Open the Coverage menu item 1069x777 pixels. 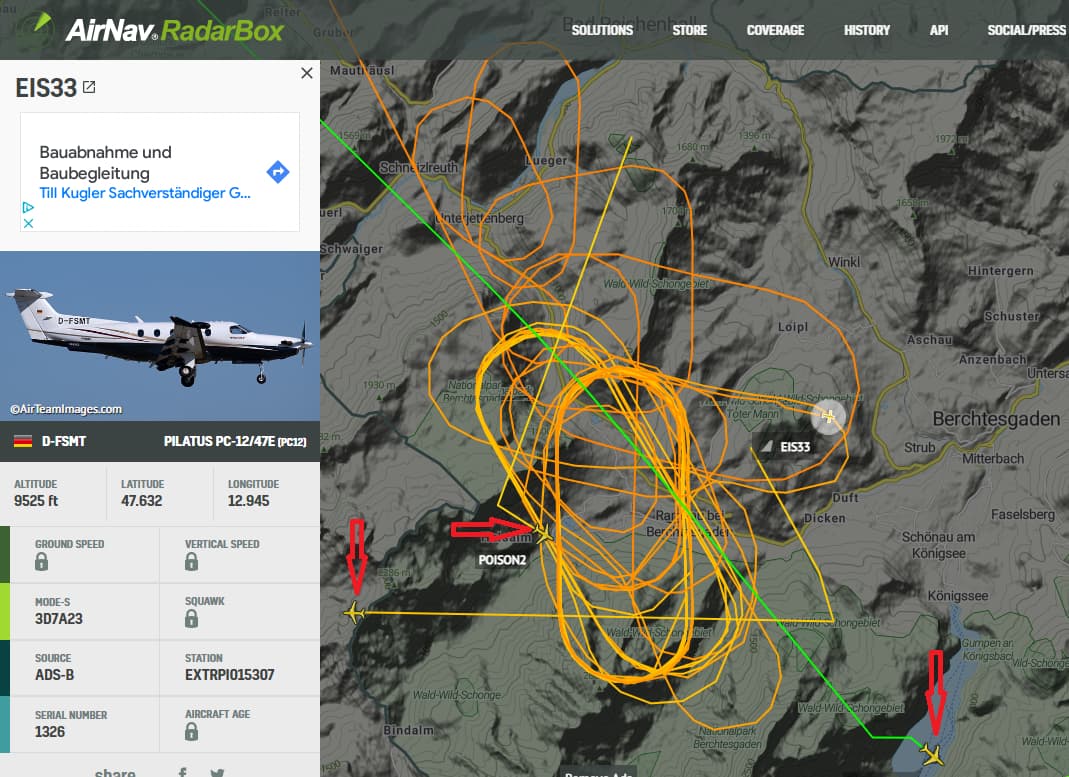tap(775, 30)
